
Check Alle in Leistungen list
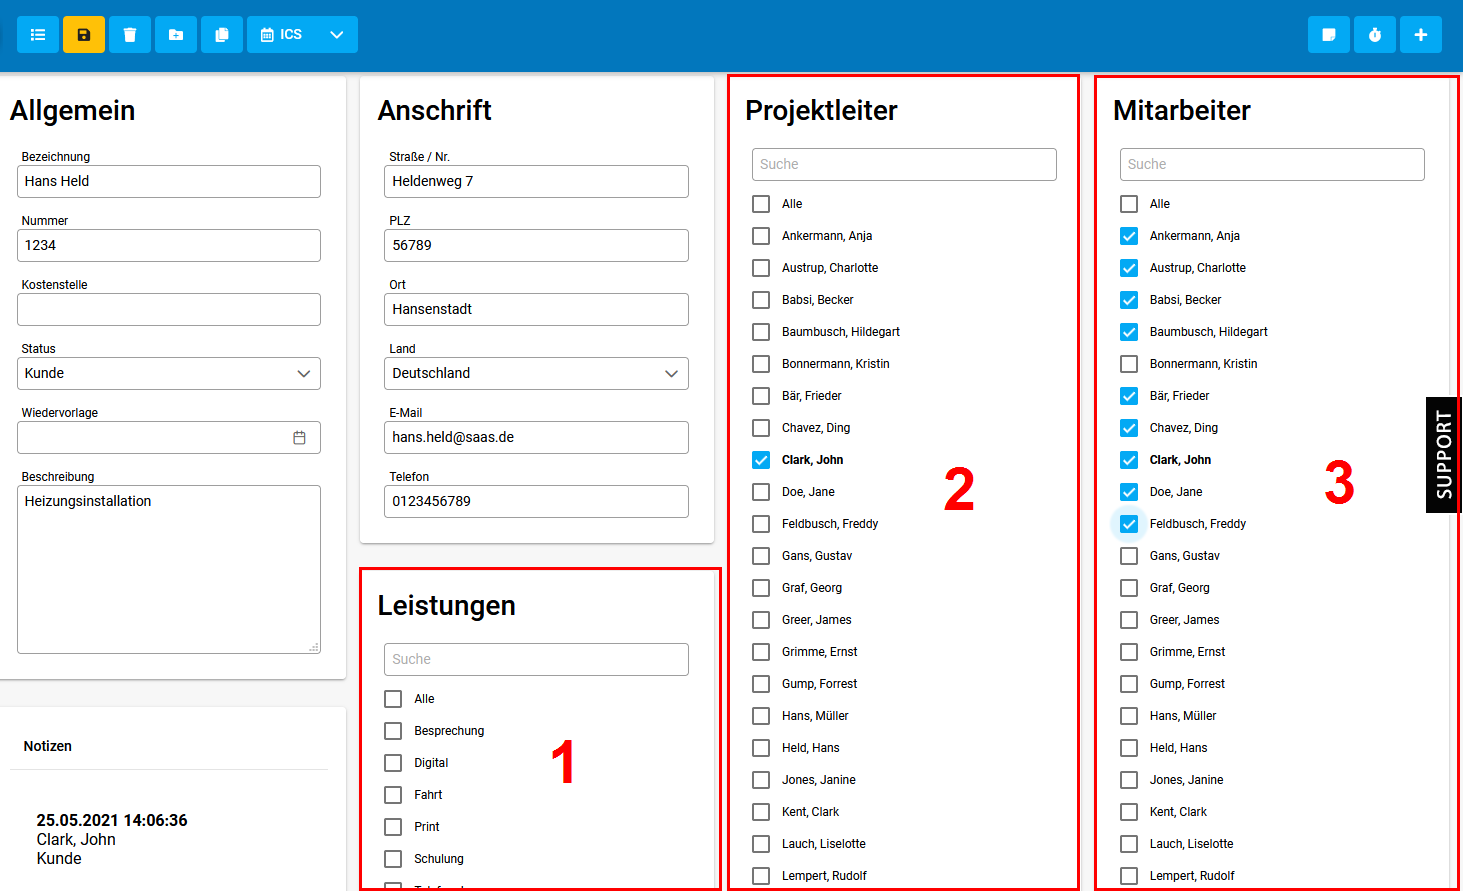coord(393,699)
